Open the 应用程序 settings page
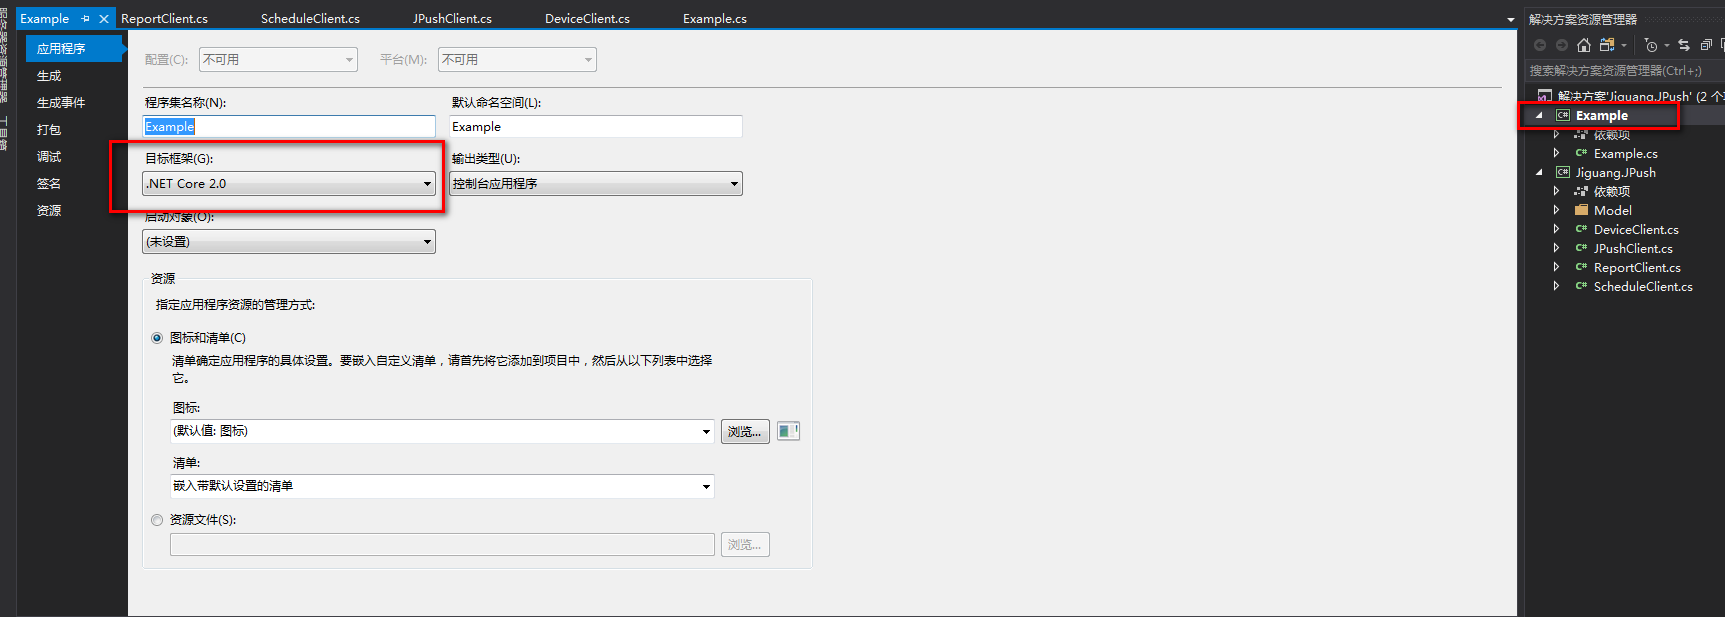The width and height of the screenshot is (1725, 617). [x=75, y=48]
